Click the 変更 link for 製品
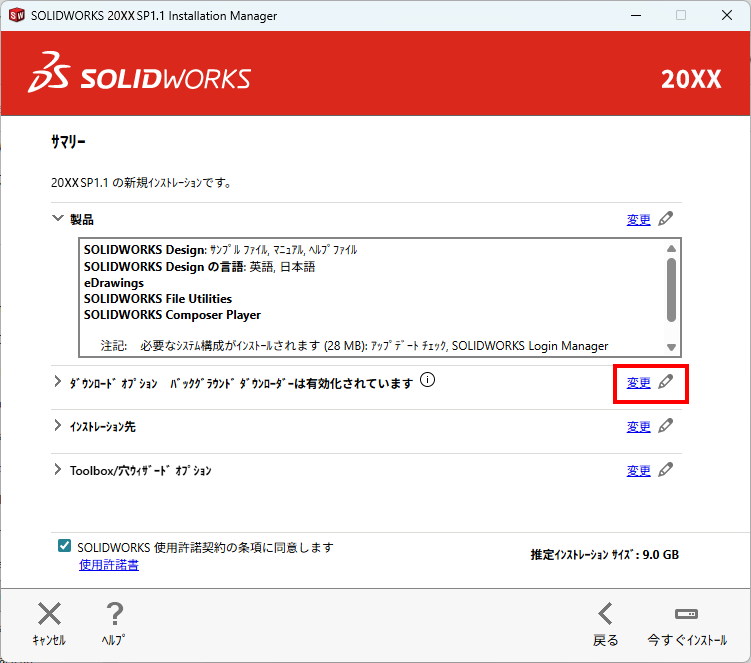Image resolution: width=751 pixels, height=663 pixels. (638, 220)
